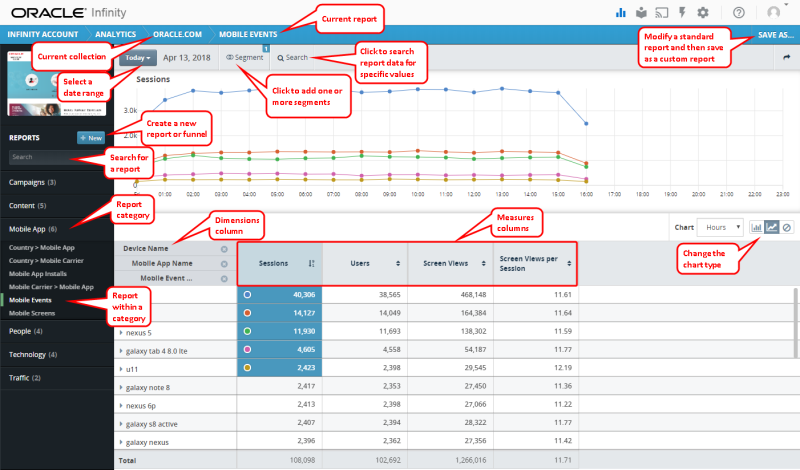Click the share arrow icon

tap(786, 57)
